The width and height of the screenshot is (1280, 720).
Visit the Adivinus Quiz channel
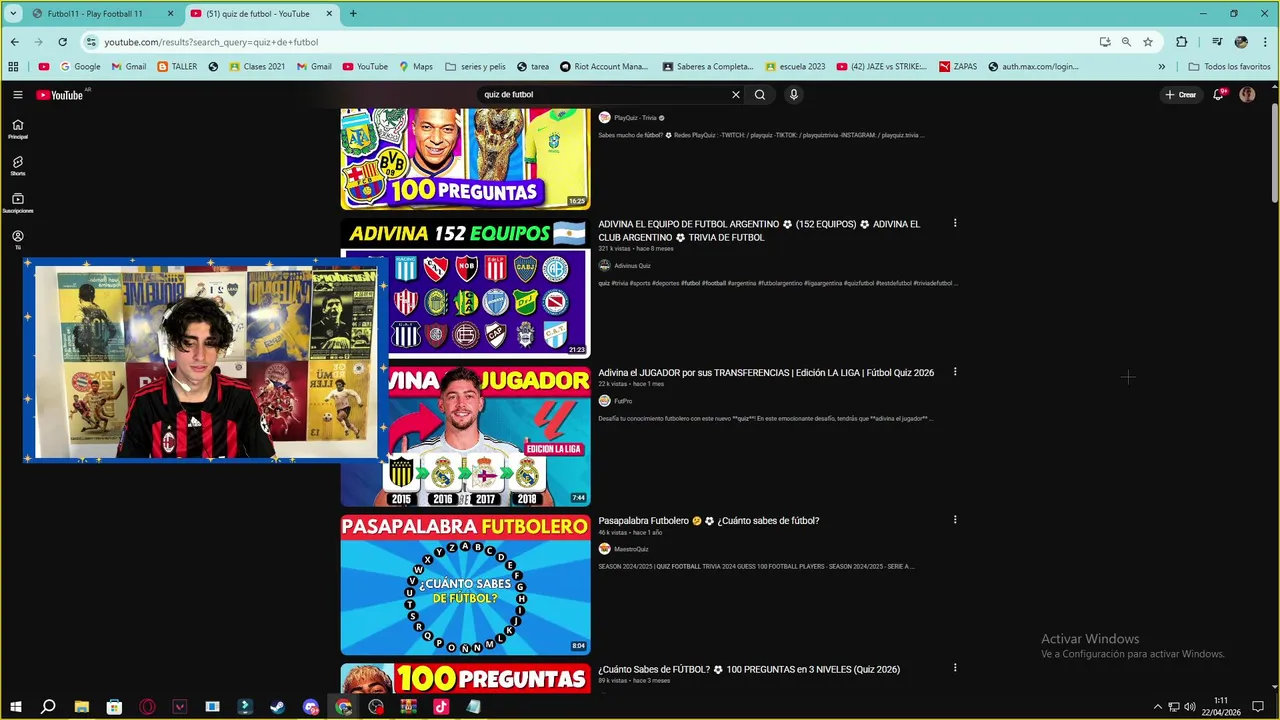point(632,266)
